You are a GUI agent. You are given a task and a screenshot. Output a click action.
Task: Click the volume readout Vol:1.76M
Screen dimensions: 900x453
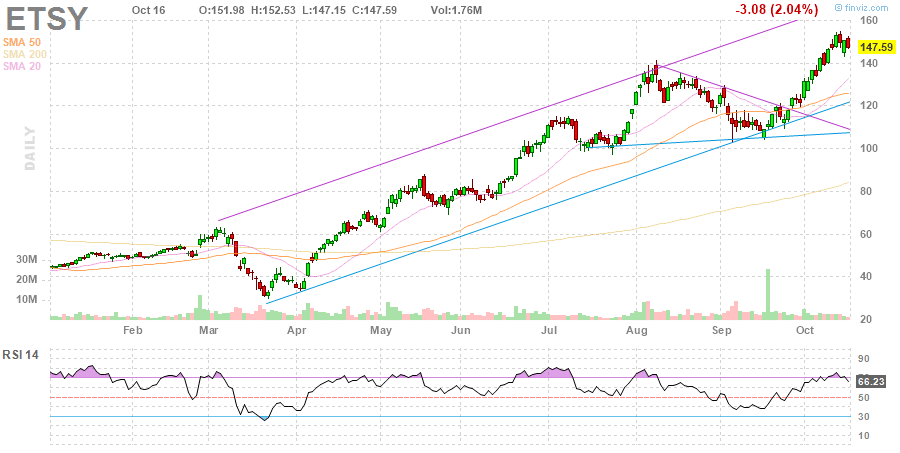click(x=455, y=9)
